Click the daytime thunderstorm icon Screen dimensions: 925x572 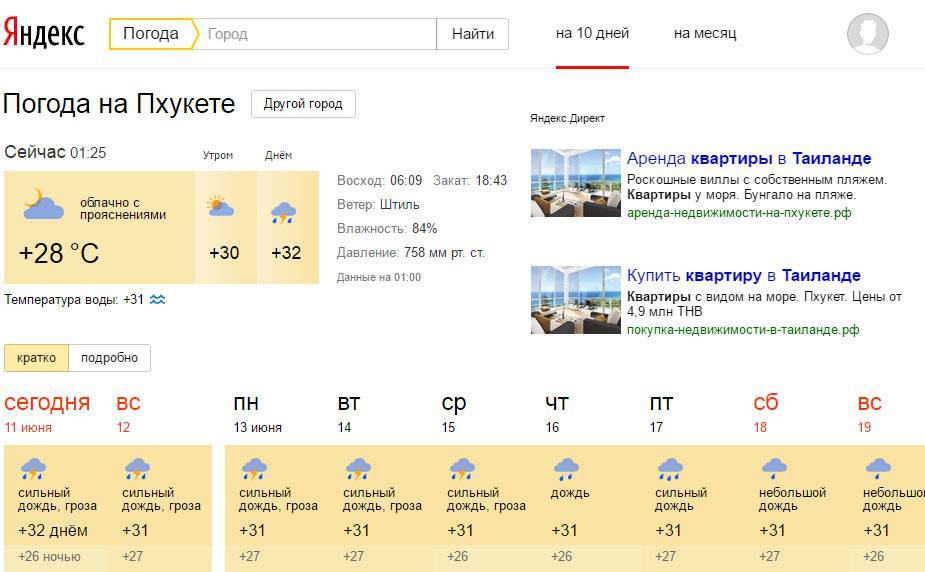[283, 212]
